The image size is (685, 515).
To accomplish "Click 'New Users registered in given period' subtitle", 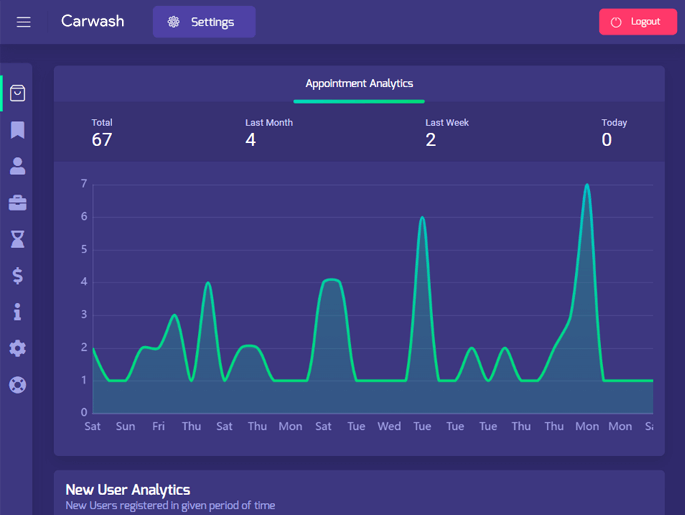I will pos(170,506).
